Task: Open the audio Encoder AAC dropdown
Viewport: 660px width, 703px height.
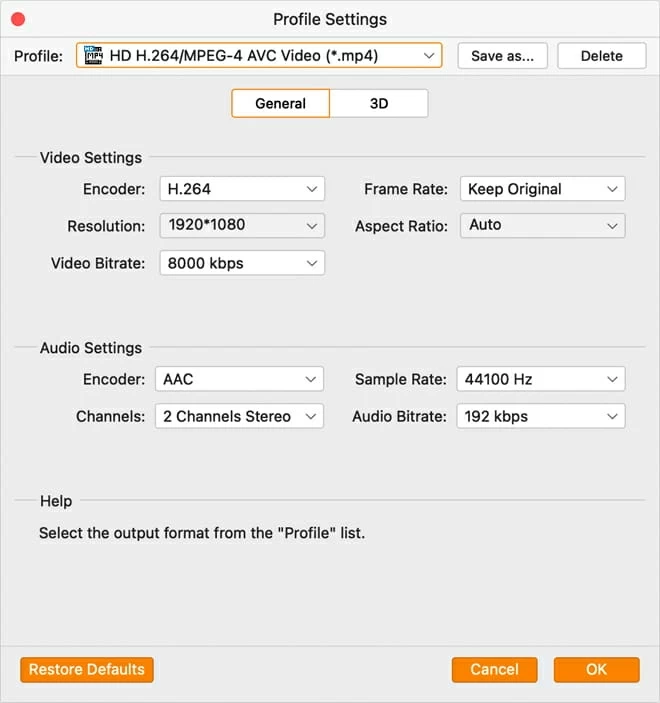Action: pyautogui.click(x=239, y=379)
